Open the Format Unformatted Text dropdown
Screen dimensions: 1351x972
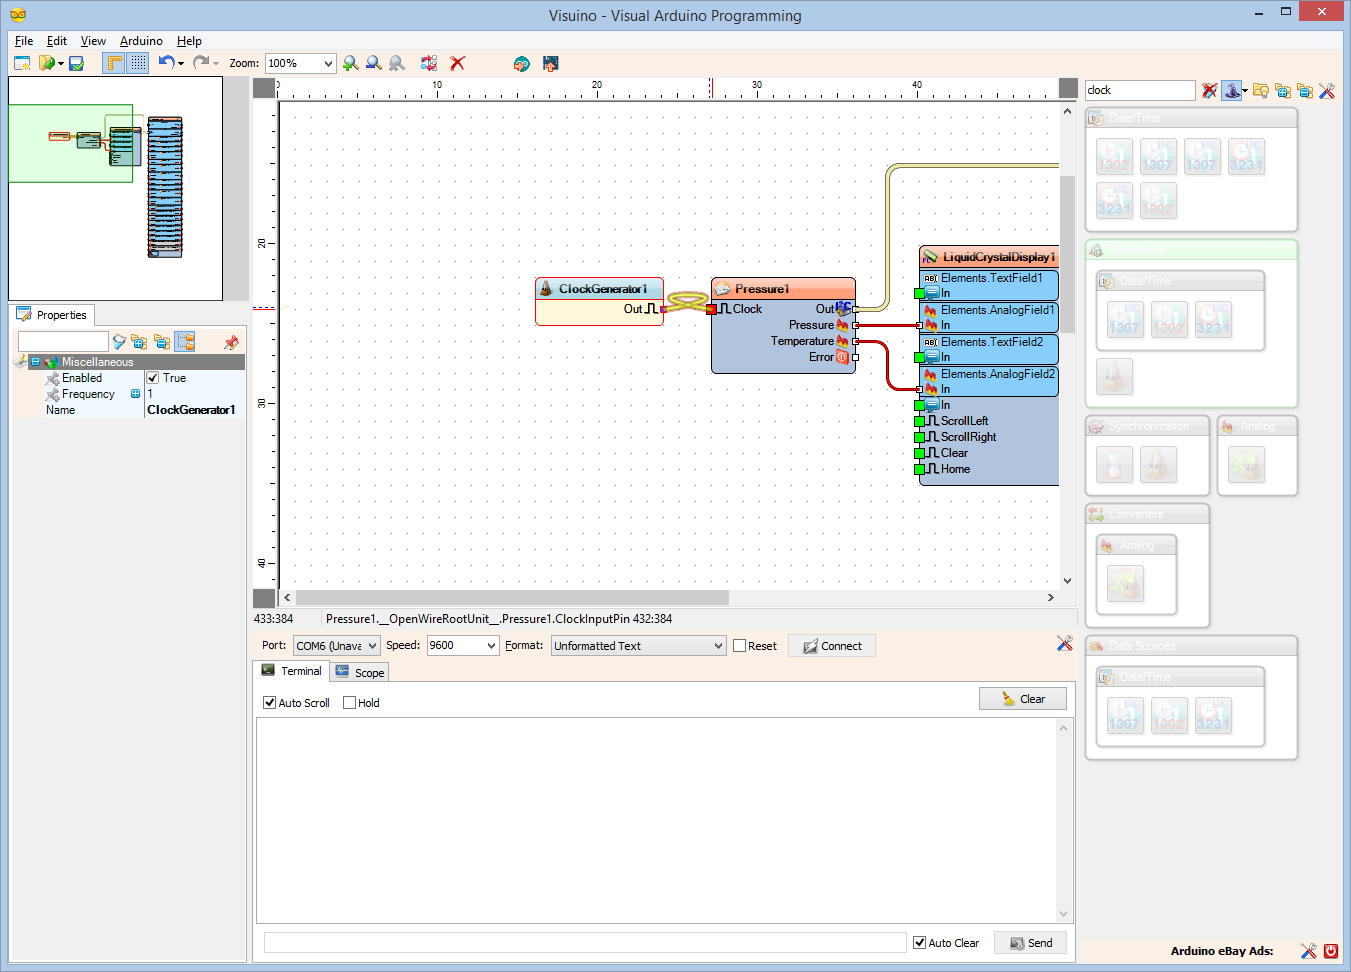click(639, 646)
